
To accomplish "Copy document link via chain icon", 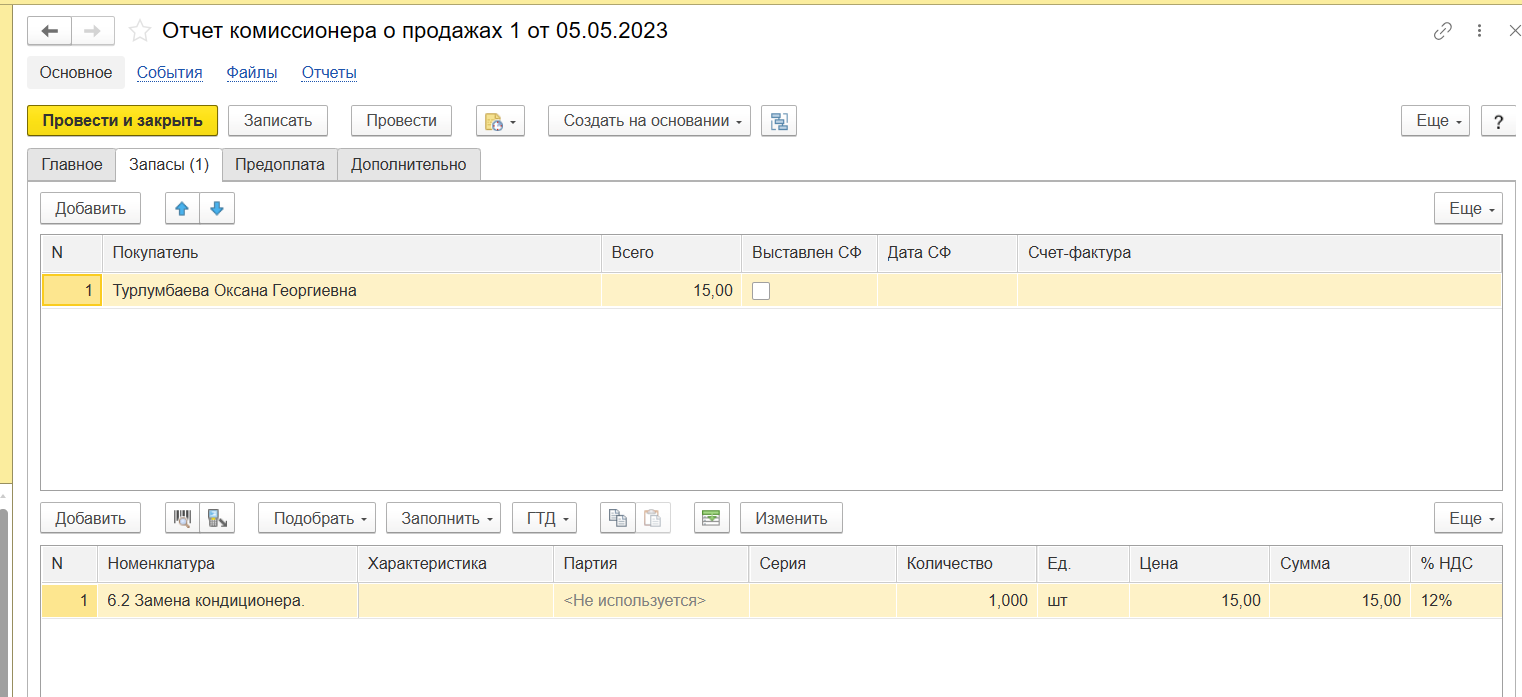I will click(x=1442, y=31).
